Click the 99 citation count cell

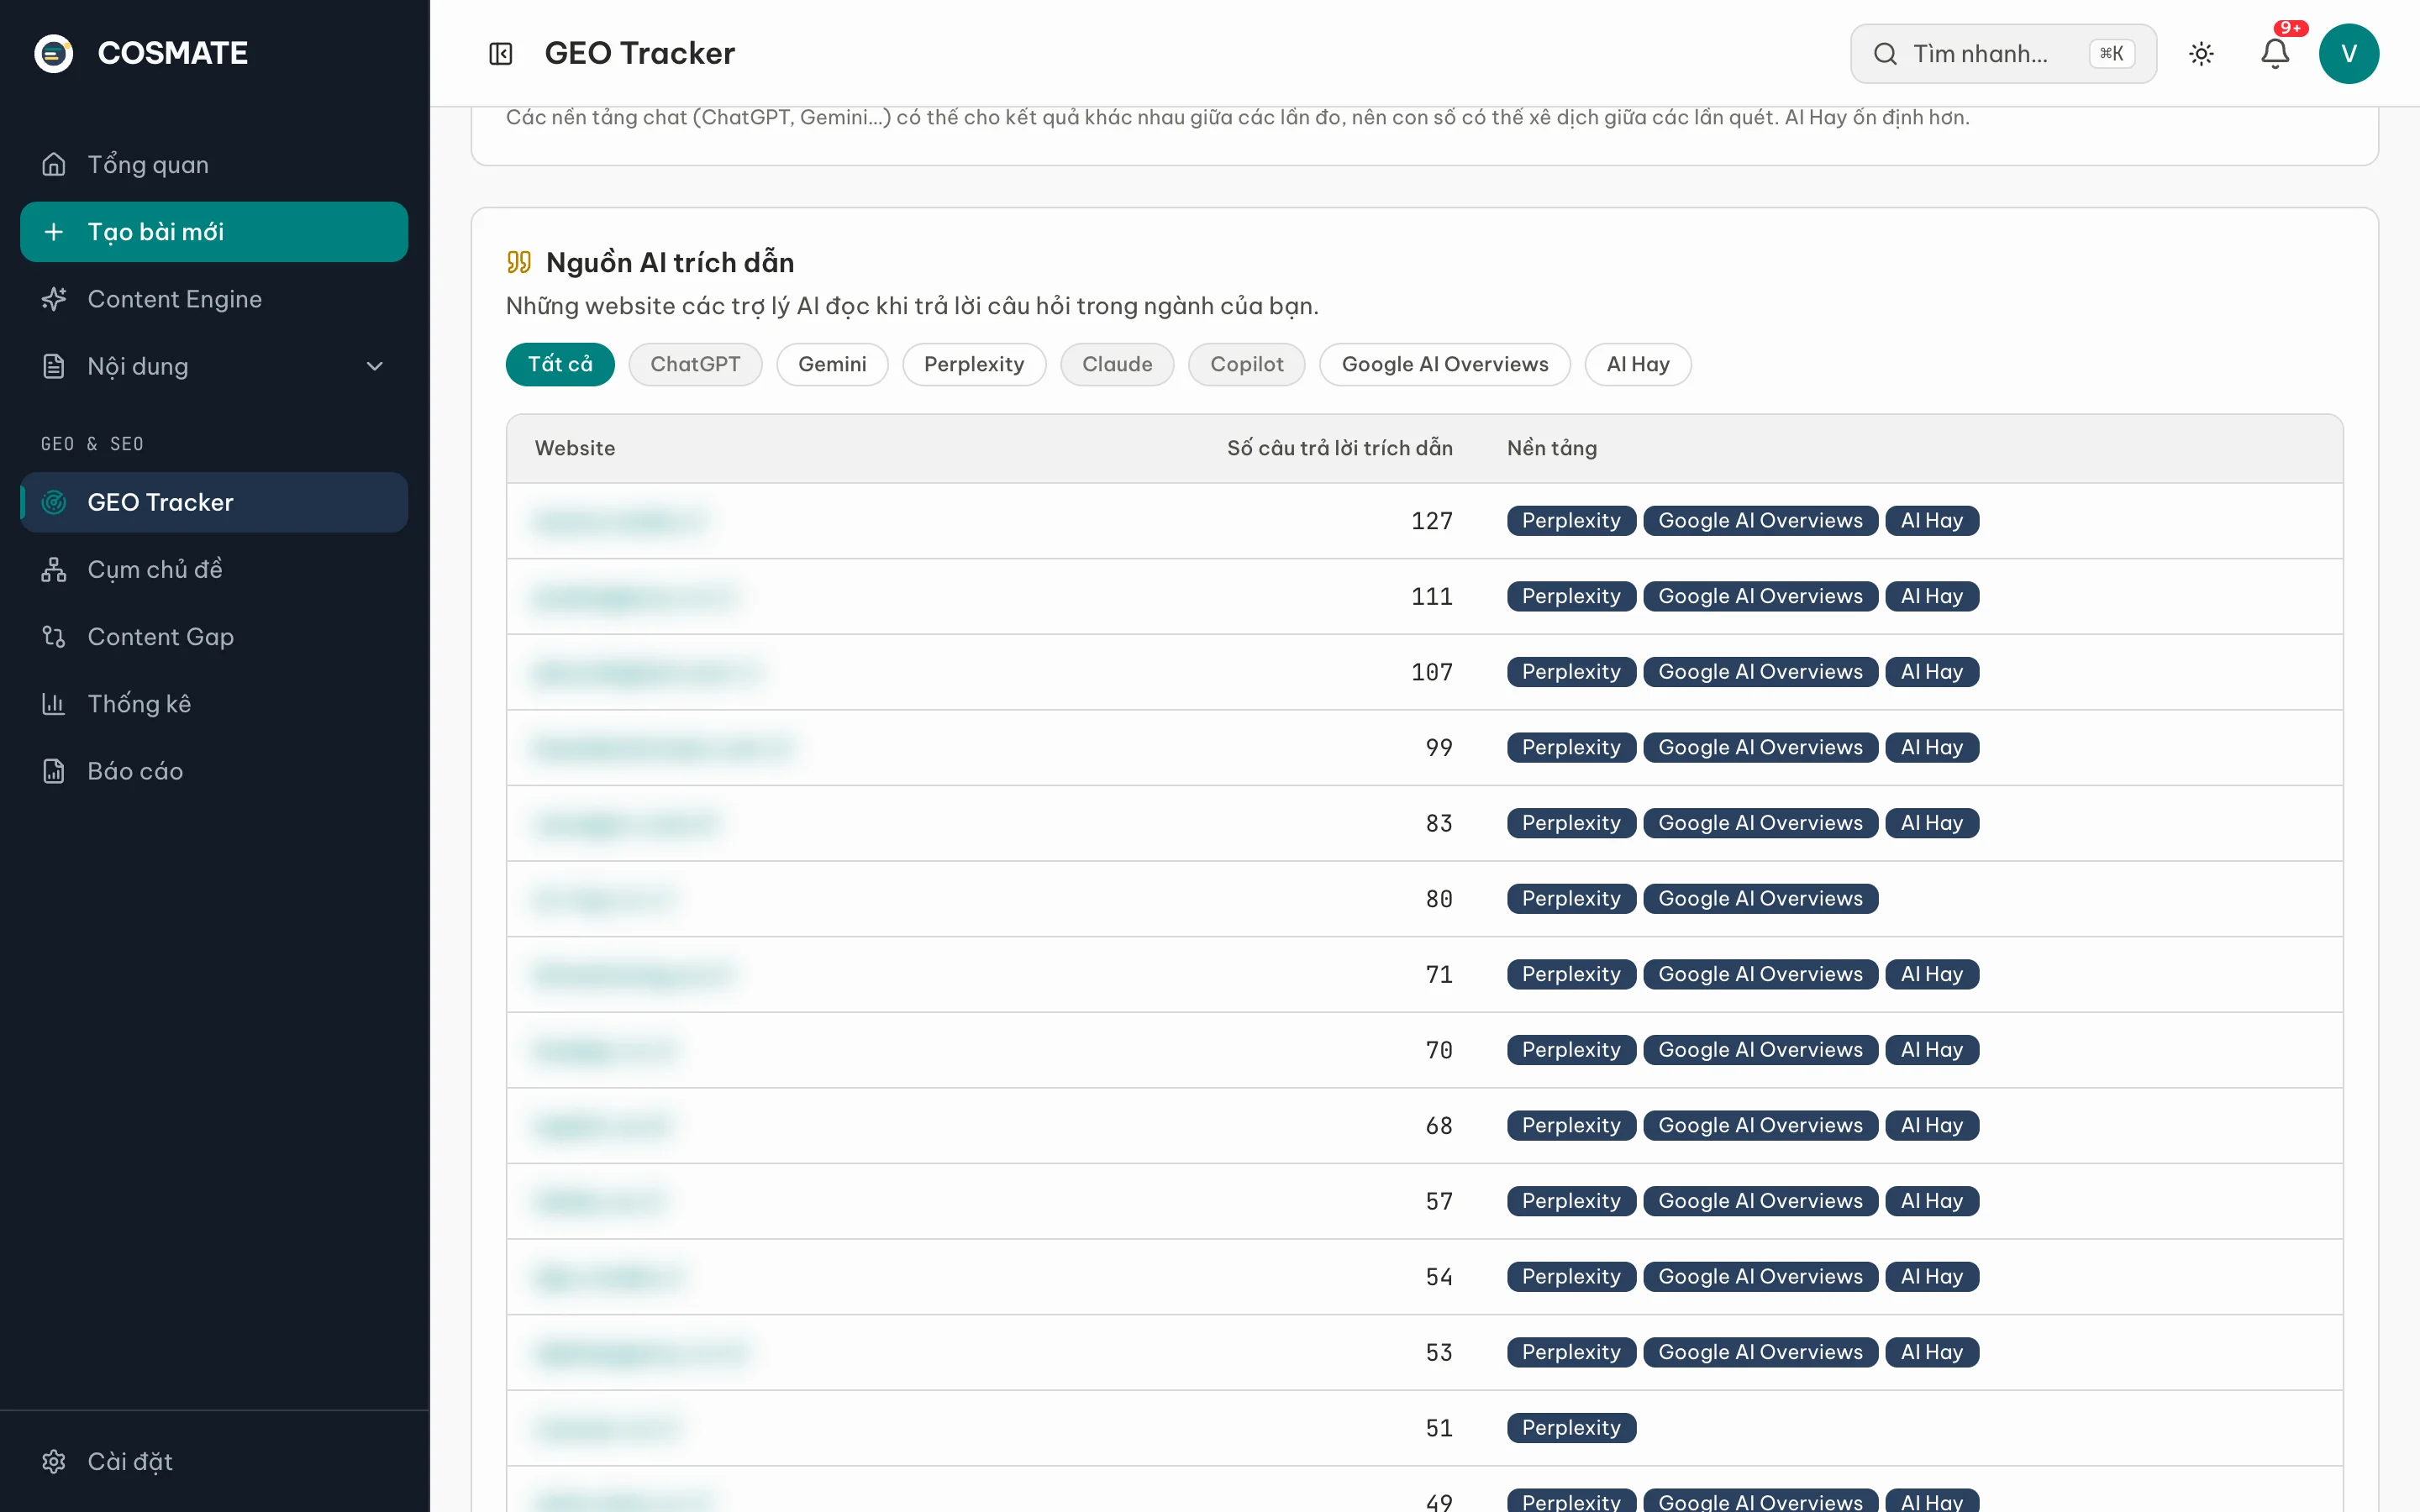click(x=1439, y=748)
